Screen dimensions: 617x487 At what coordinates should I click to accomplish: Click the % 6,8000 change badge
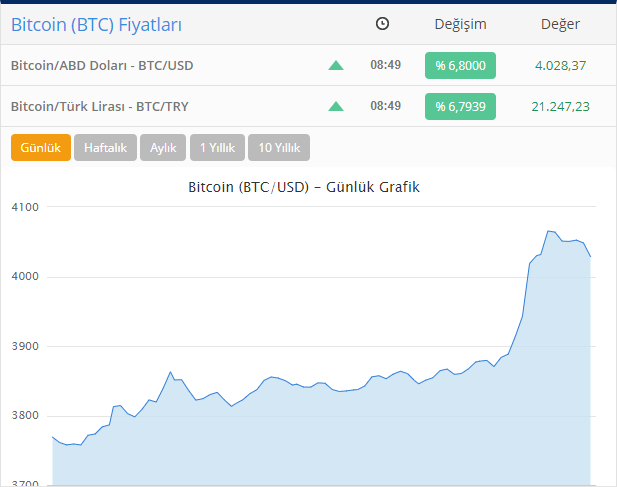(460, 65)
